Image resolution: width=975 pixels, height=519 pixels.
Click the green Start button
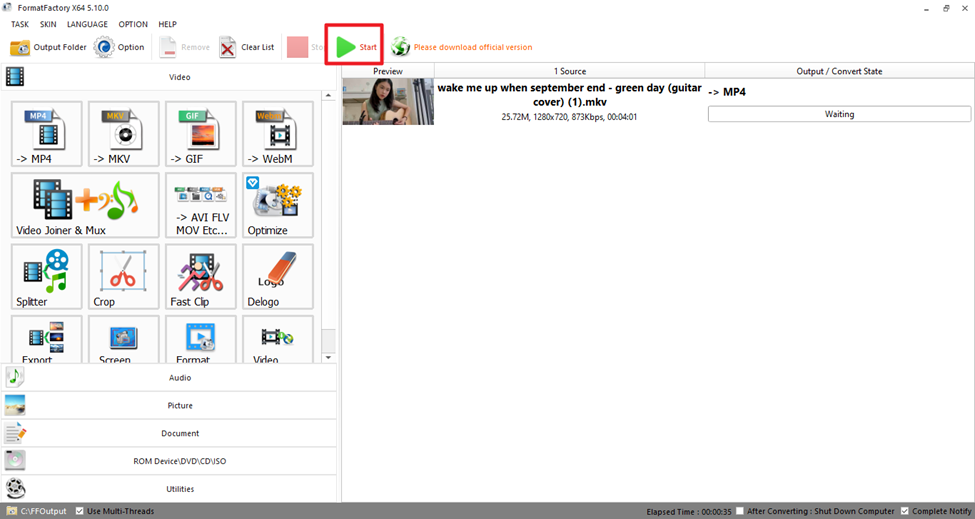point(356,47)
